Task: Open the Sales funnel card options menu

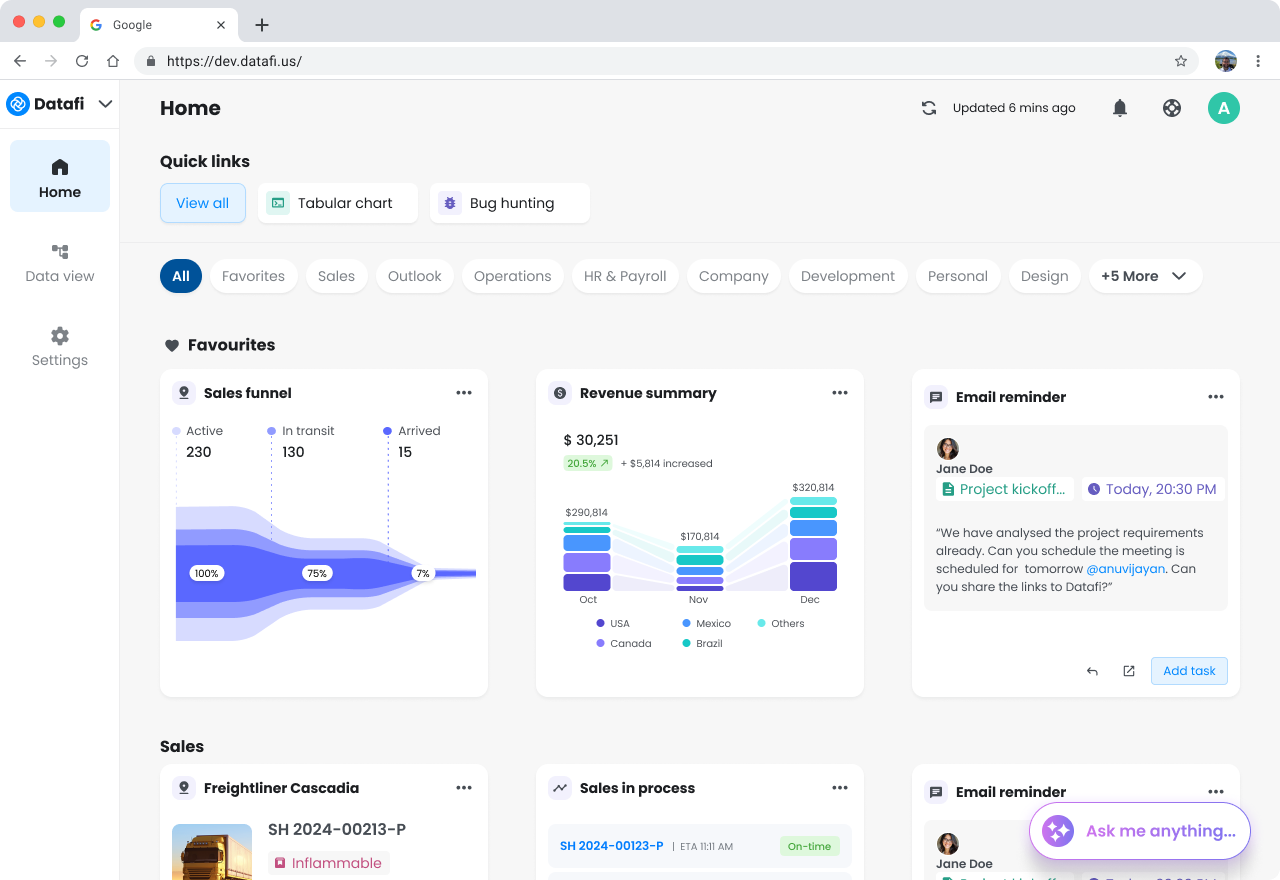Action: [x=464, y=393]
